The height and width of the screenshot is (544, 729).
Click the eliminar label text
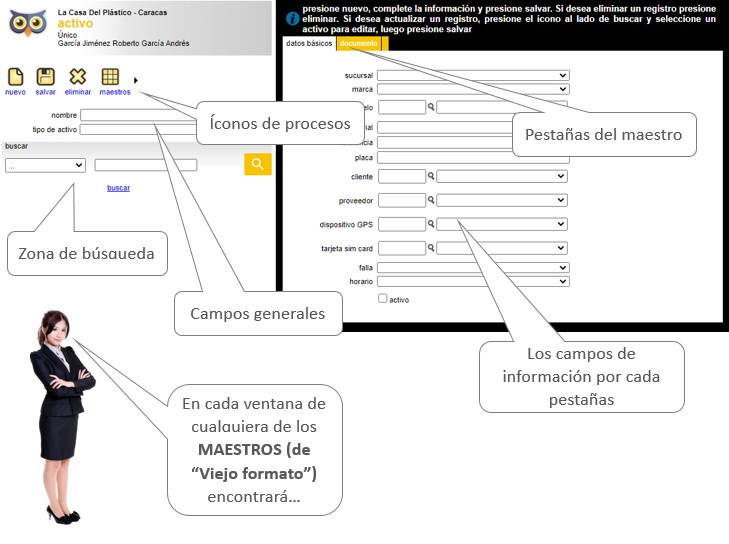(78, 92)
